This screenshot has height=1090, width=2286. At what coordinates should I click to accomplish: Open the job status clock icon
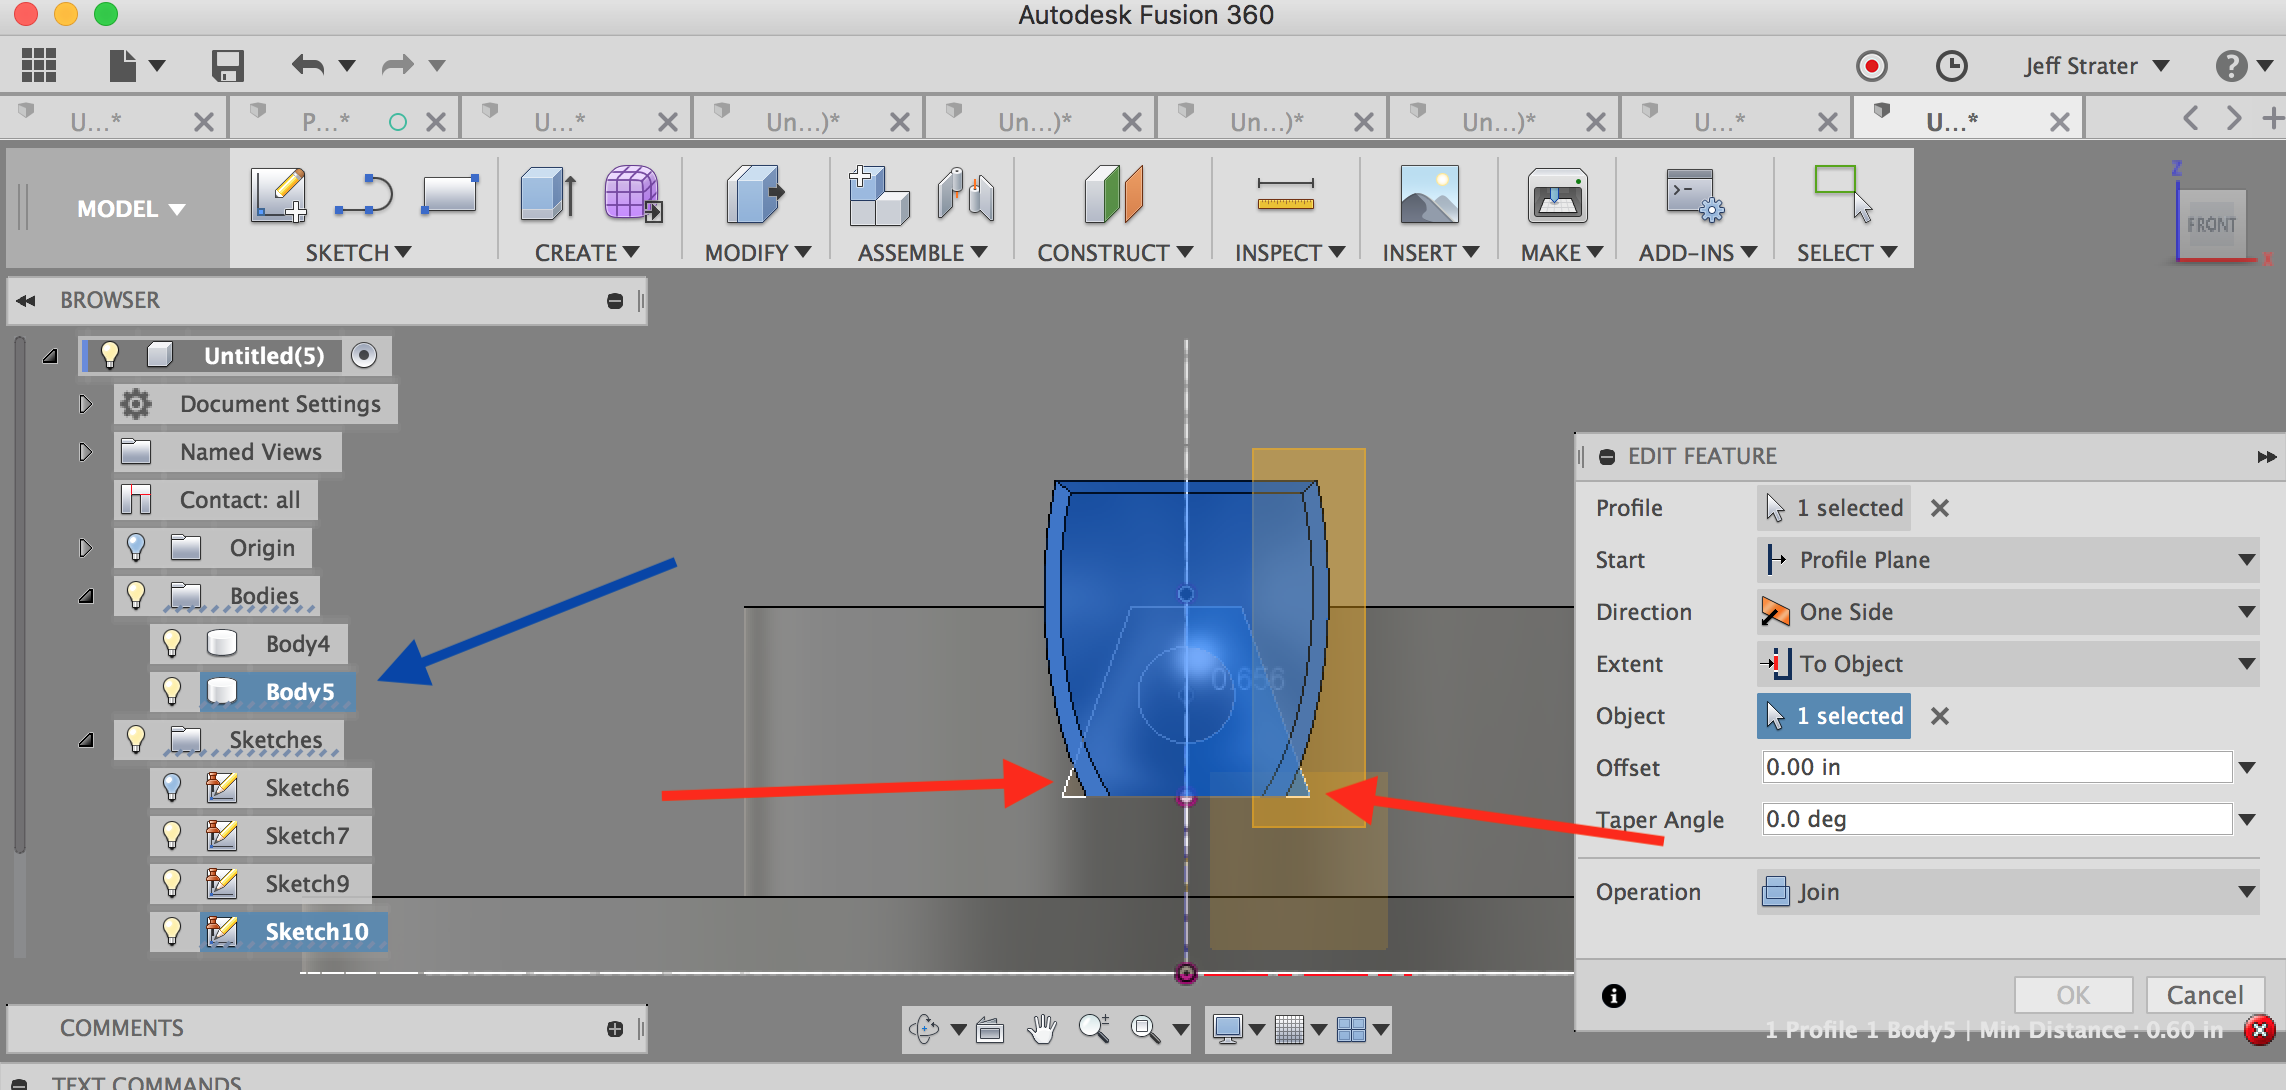[1951, 66]
